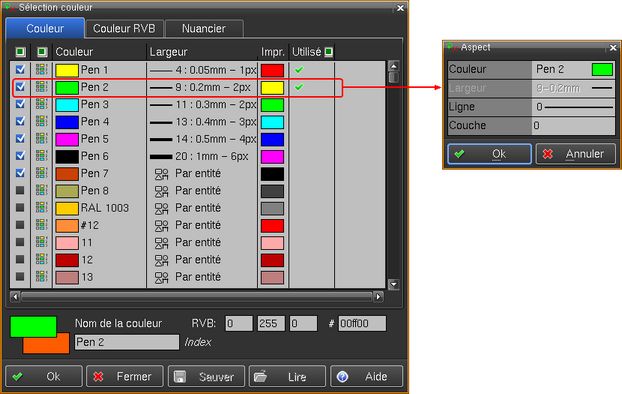Open the Nuancier tab
Image resolution: width=622 pixels, height=394 pixels.
pyautogui.click(x=204, y=29)
